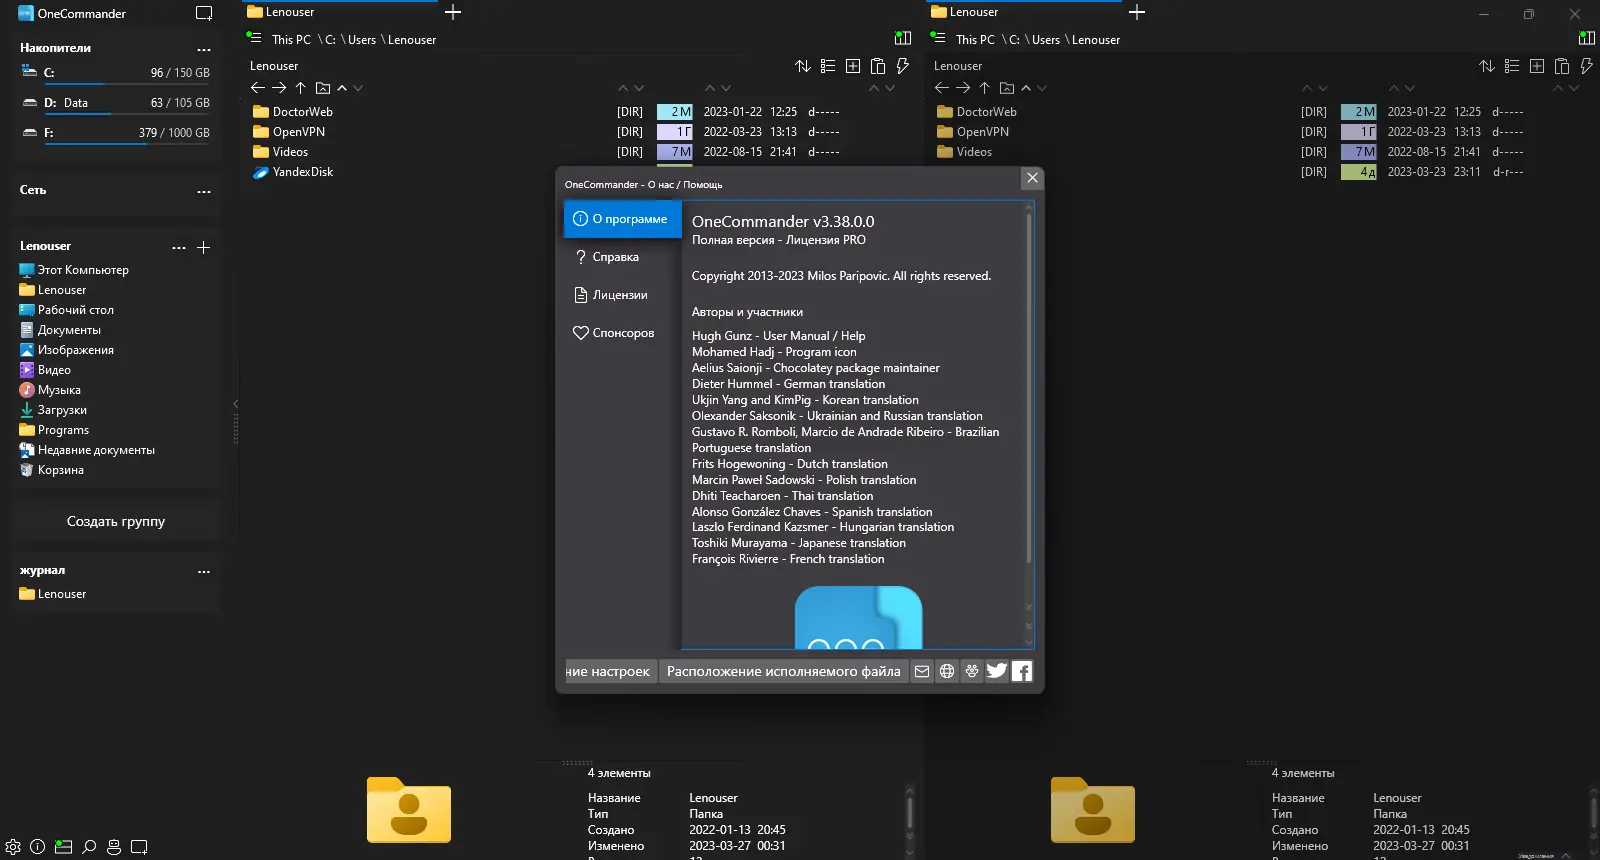Toggle the right pane tree menu beside This PC
Viewport: 1600px width, 860px height.
click(x=938, y=38)
